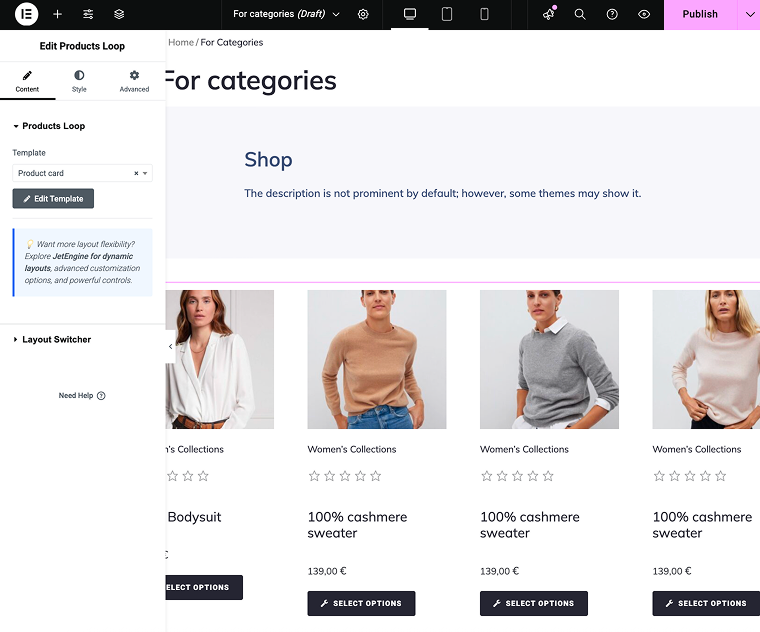The height and width of the screenshot is (632, 760).
Task: Click the Need Help link
Action: (x=82, y=395)
